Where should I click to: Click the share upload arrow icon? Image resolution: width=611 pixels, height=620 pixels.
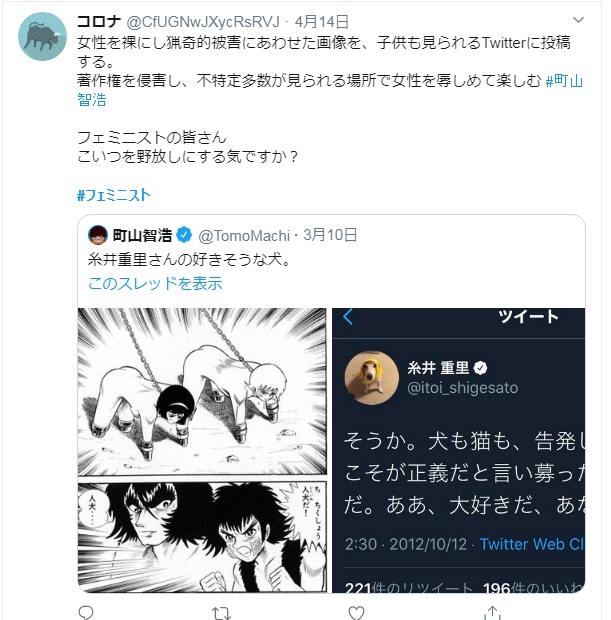pyautogui.click(x=492, y=613)
